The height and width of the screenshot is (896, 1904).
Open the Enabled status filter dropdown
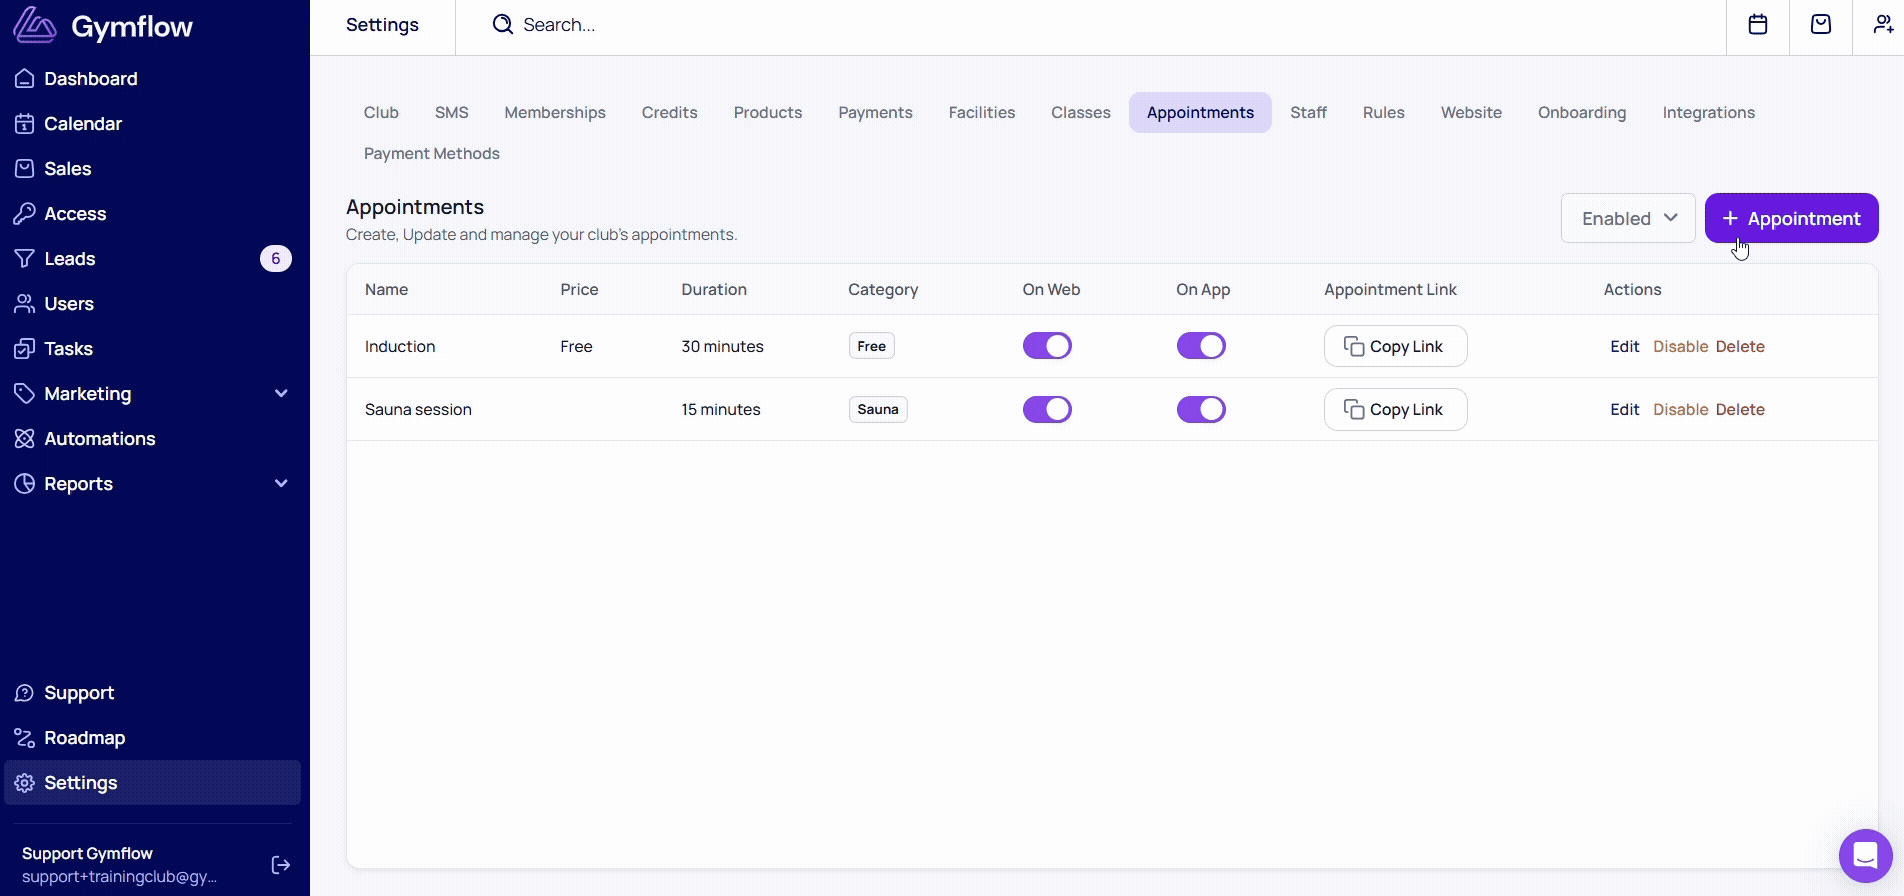[x=1628, y=218]
